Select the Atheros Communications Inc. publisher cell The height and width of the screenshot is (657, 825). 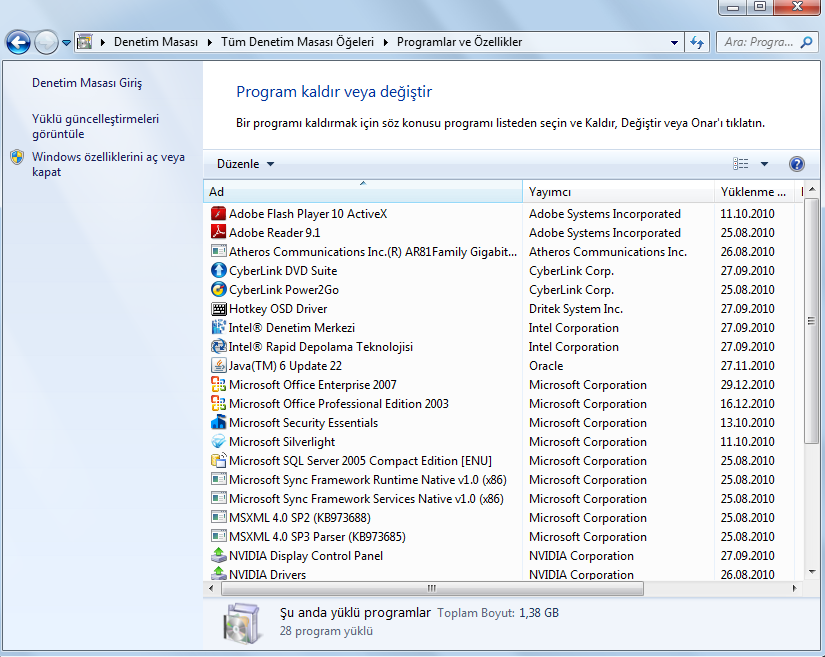pyautogui.click(x=608, y=252)
